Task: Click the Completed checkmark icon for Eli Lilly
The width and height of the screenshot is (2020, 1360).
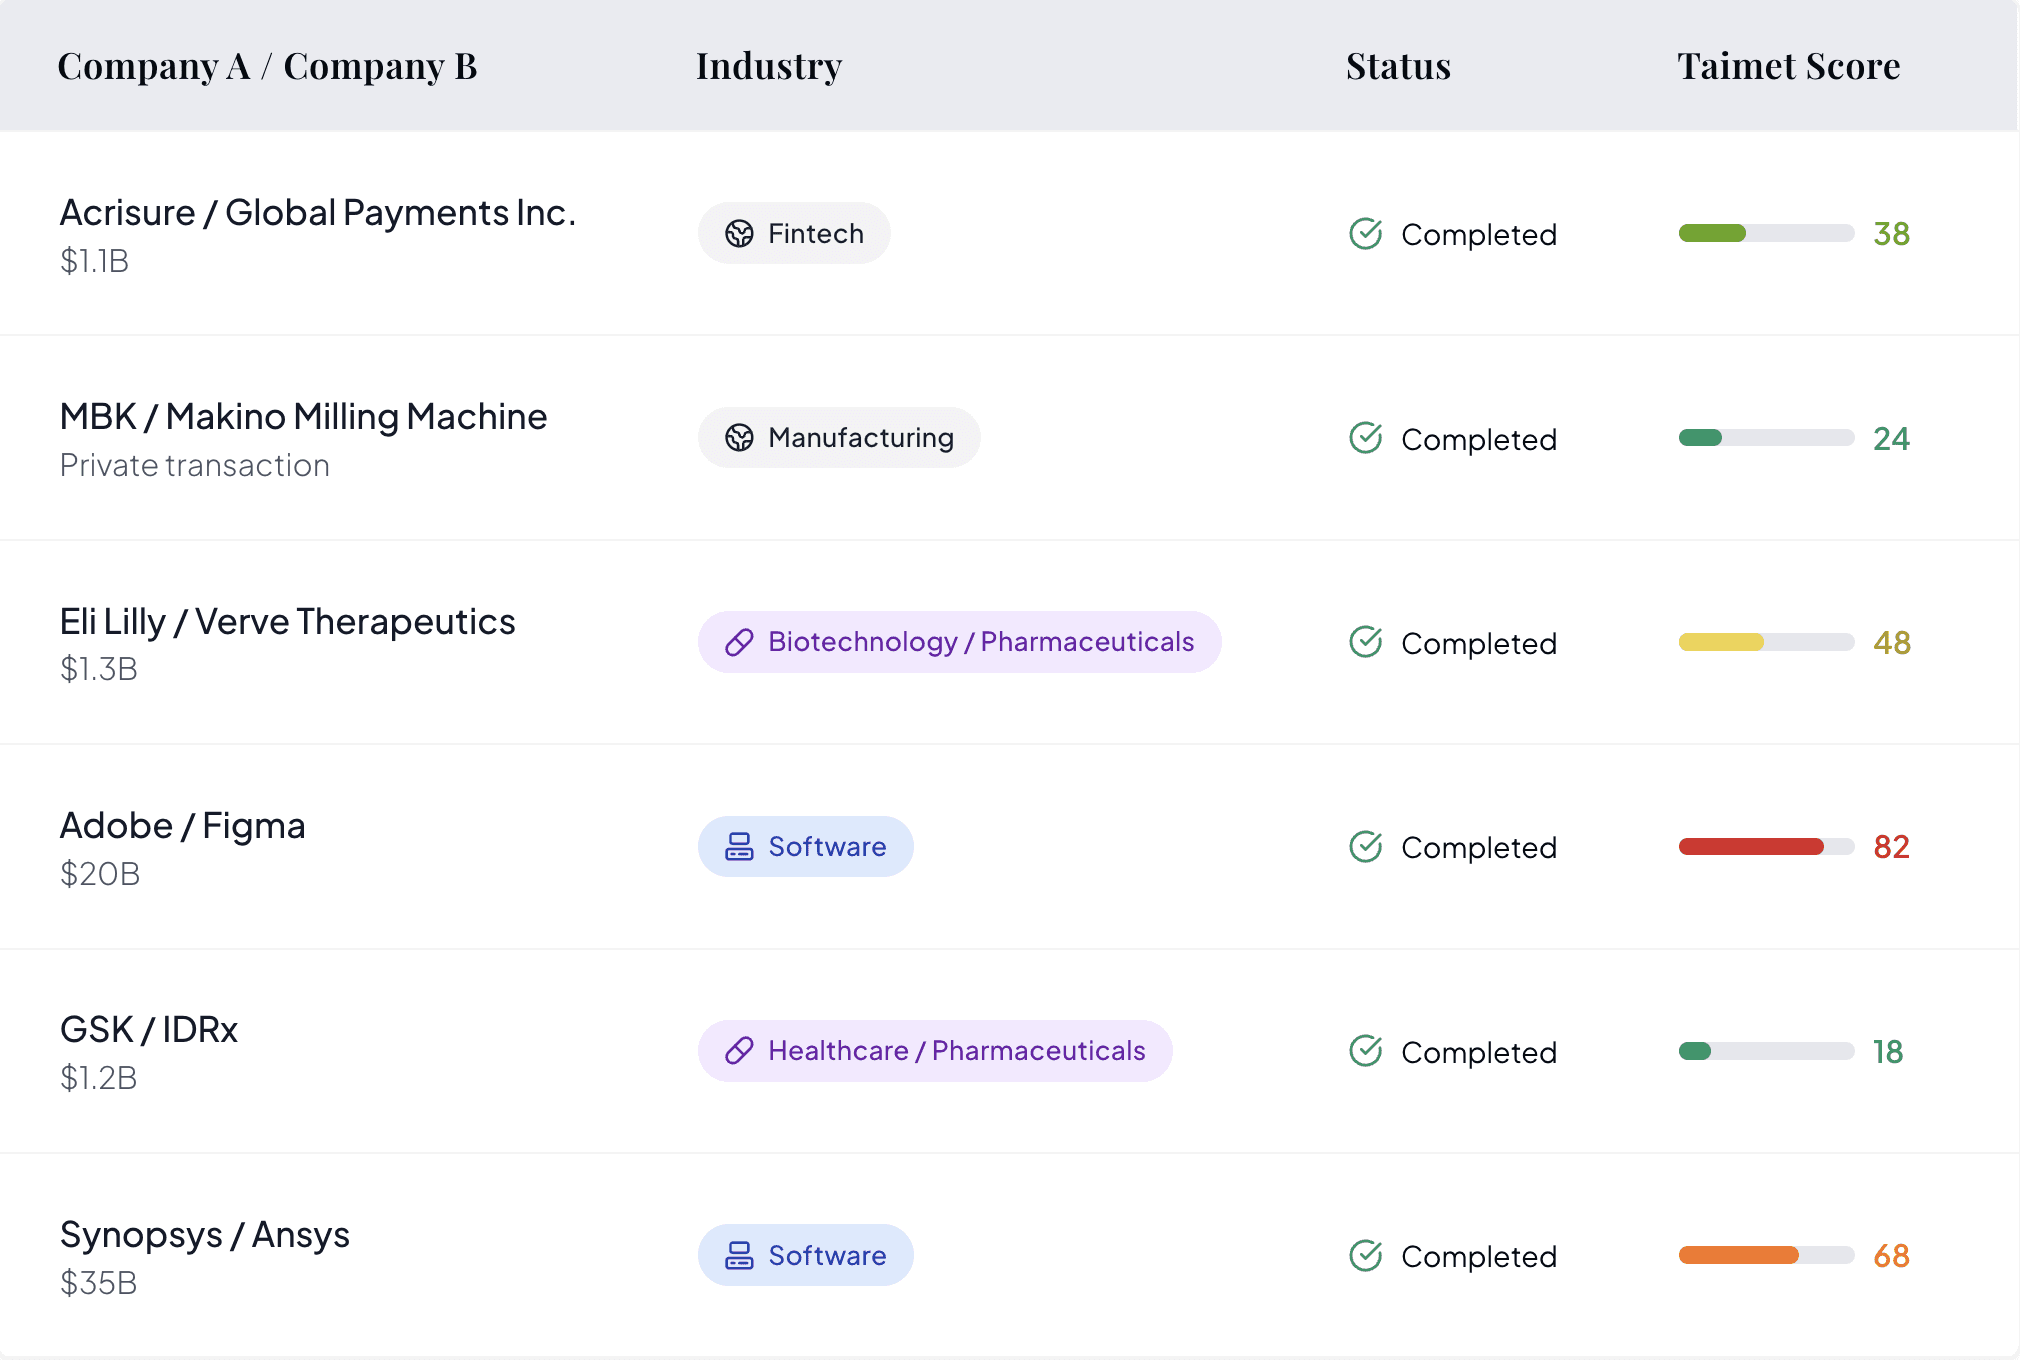Action: (1366, 642)
